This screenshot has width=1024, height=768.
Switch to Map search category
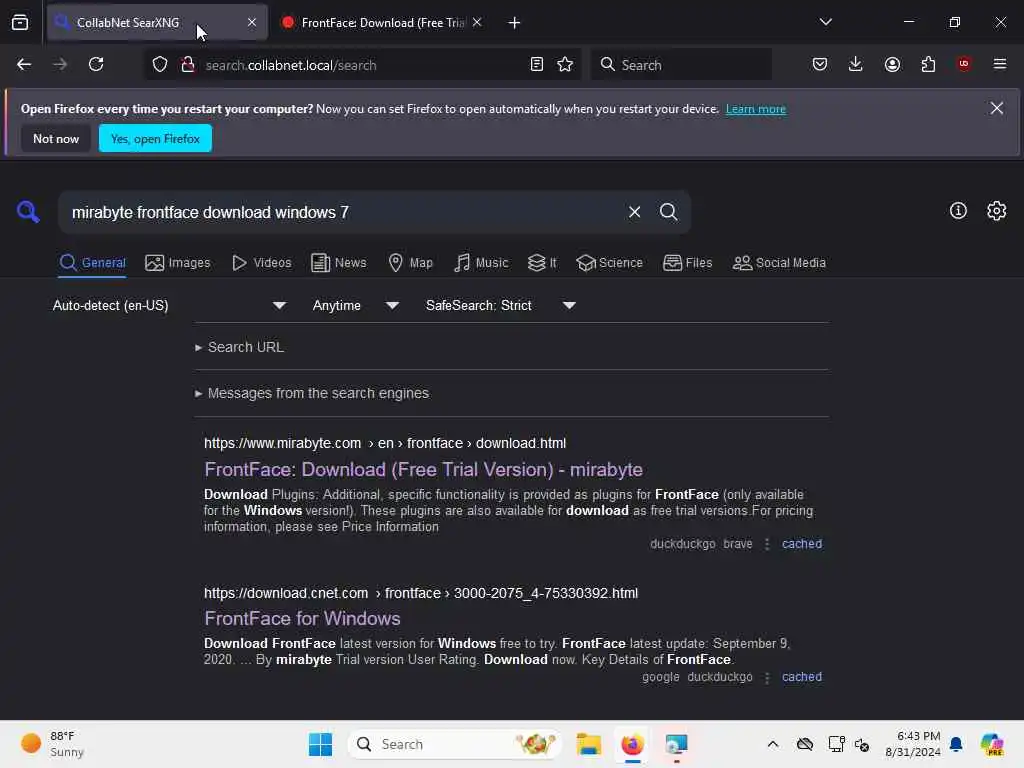coord(411,263)
